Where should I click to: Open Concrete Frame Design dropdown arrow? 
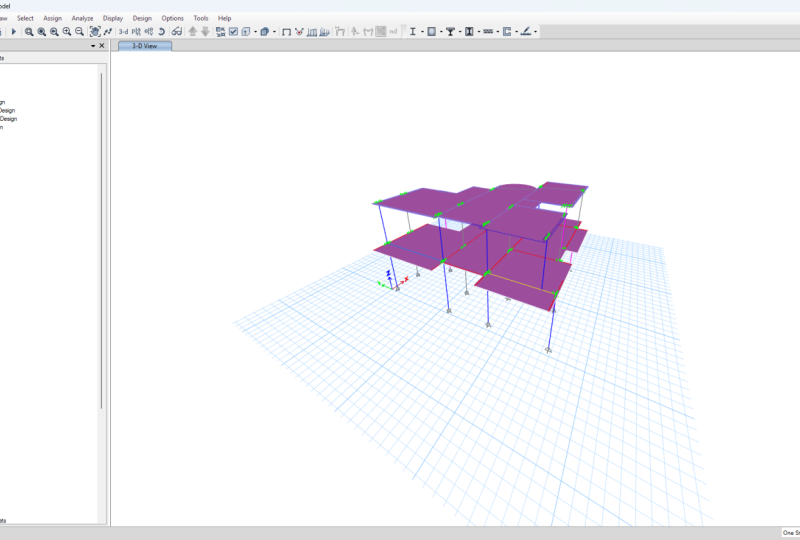pyautogui.click(x=441, y=32)
